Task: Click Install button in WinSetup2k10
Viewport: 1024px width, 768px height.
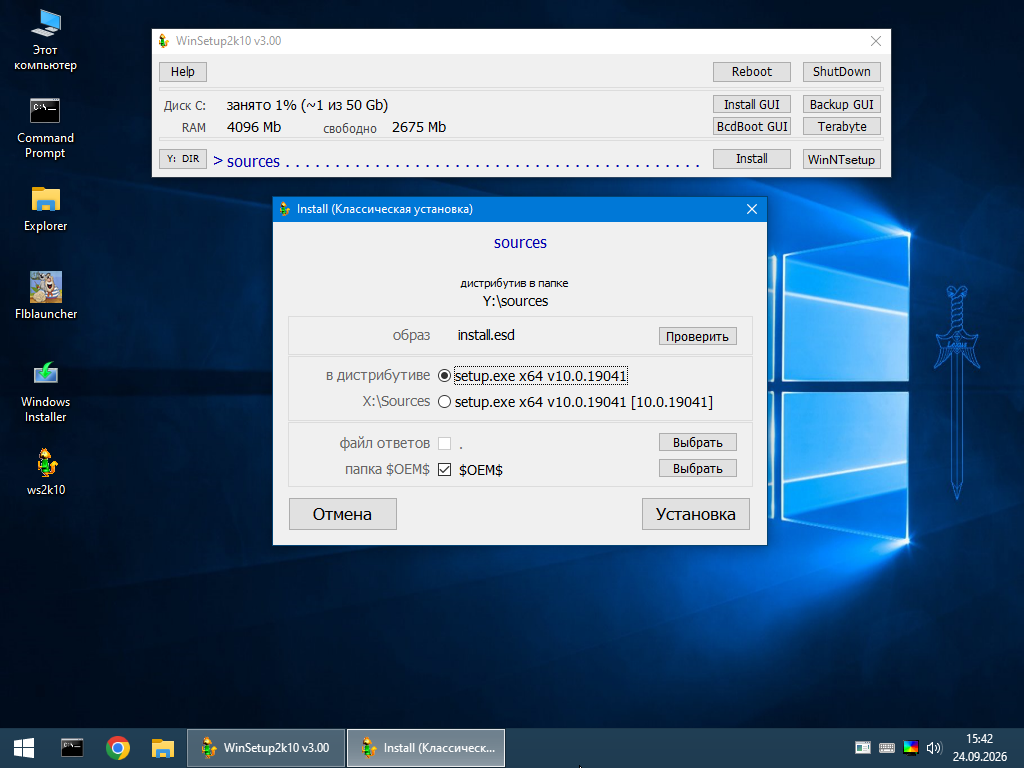Action: [x=752, y=159]
